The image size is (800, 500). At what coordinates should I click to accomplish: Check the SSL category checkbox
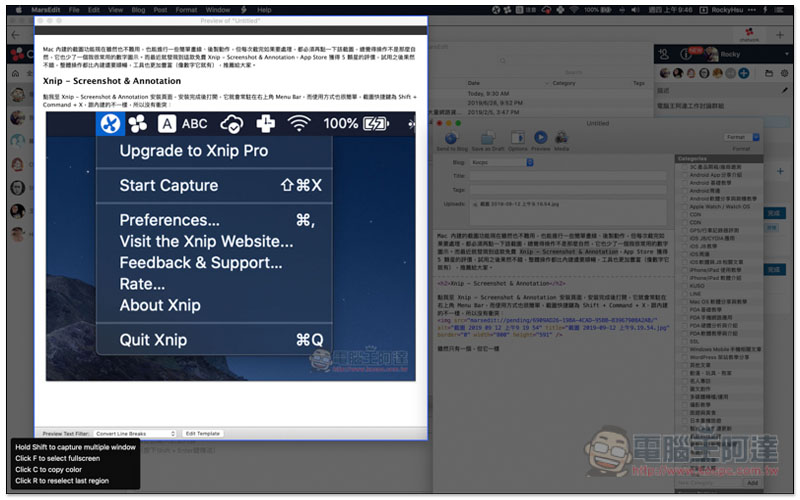tap(685, 341)
